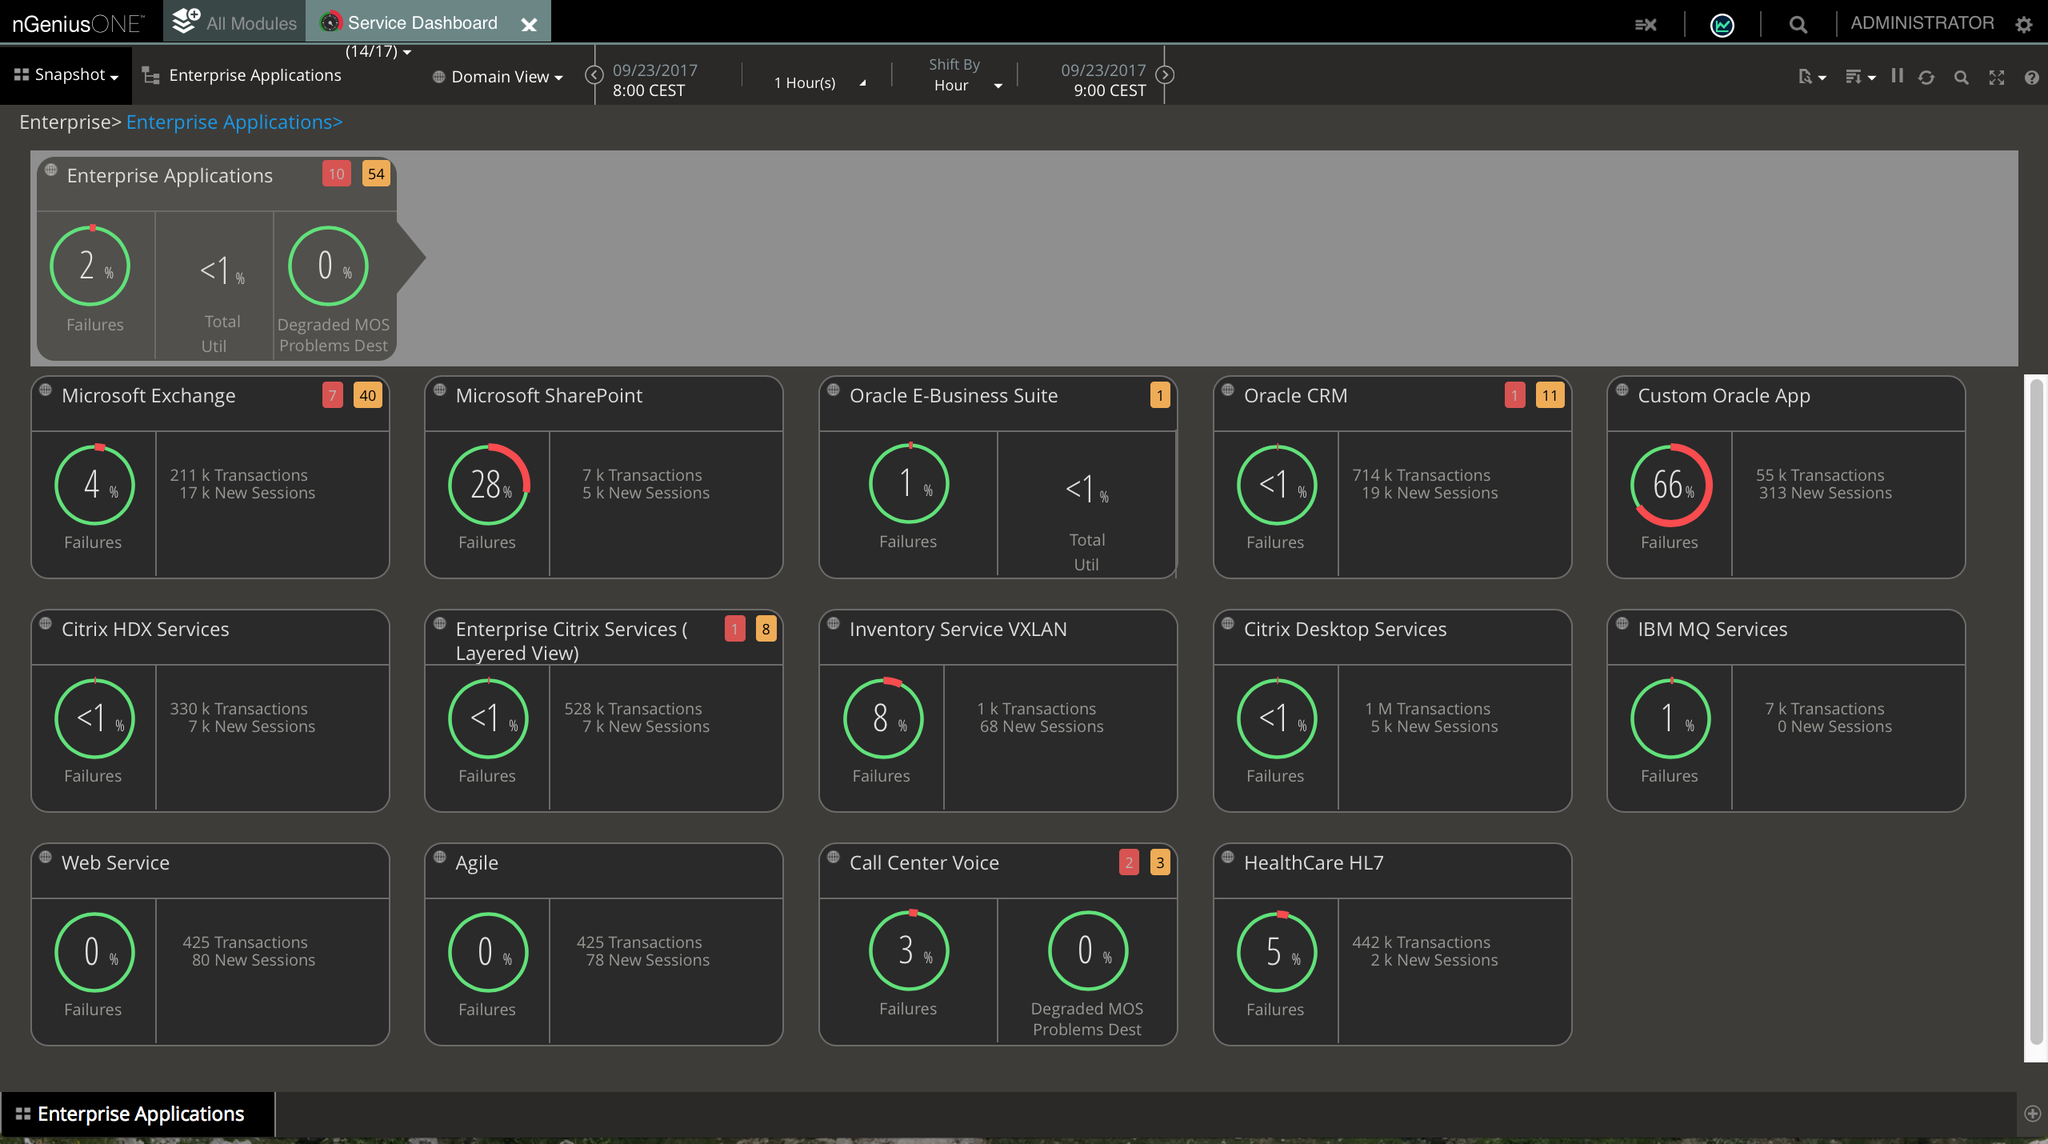
Task: Click Enterprise in the breadcrumb
Action: click(65, 122)
